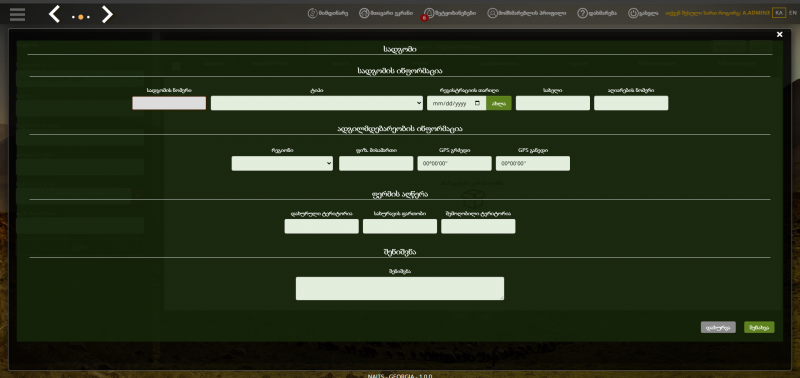
Task: Click the mm/dd/yyyy registration date field
Action: pyautogui.click(x=457, y=103)
